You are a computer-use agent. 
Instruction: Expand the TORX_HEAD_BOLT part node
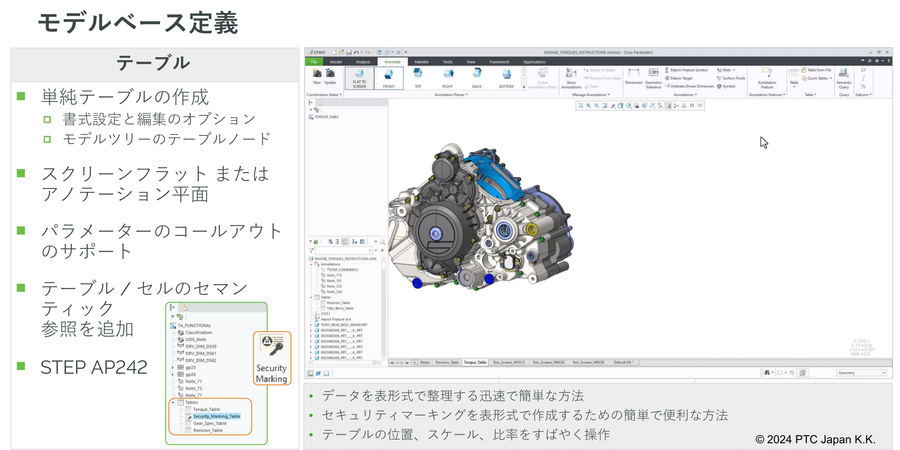click(x=311, y=324)
